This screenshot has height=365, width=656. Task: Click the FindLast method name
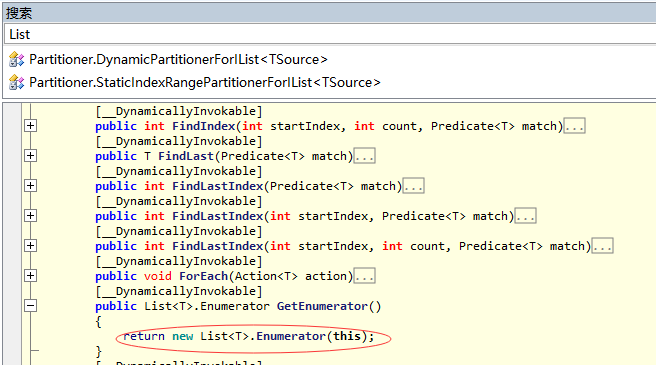point(186,156)
